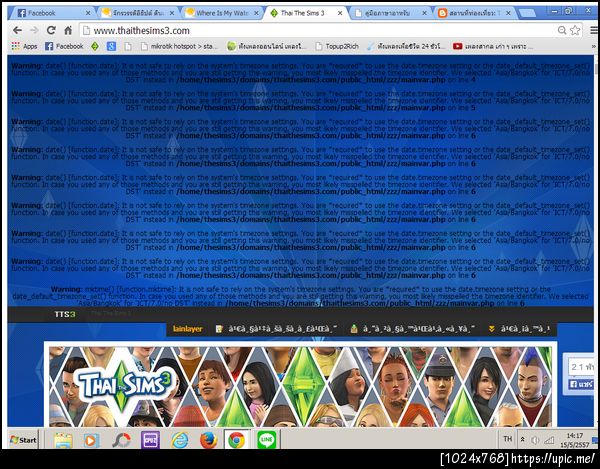Image resolution: width=600 pixels, height=469 pixels.
Task: Click the lainlayer username link
Action: 188,329
